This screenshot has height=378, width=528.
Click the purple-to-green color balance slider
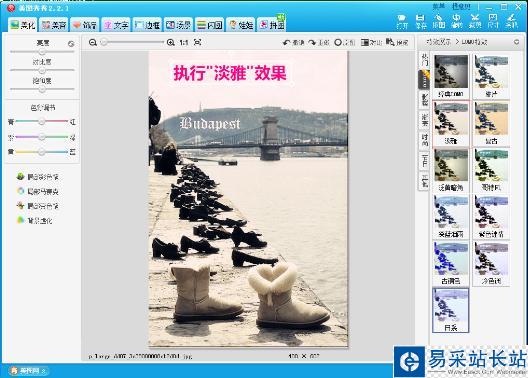[x=41, y=137]
